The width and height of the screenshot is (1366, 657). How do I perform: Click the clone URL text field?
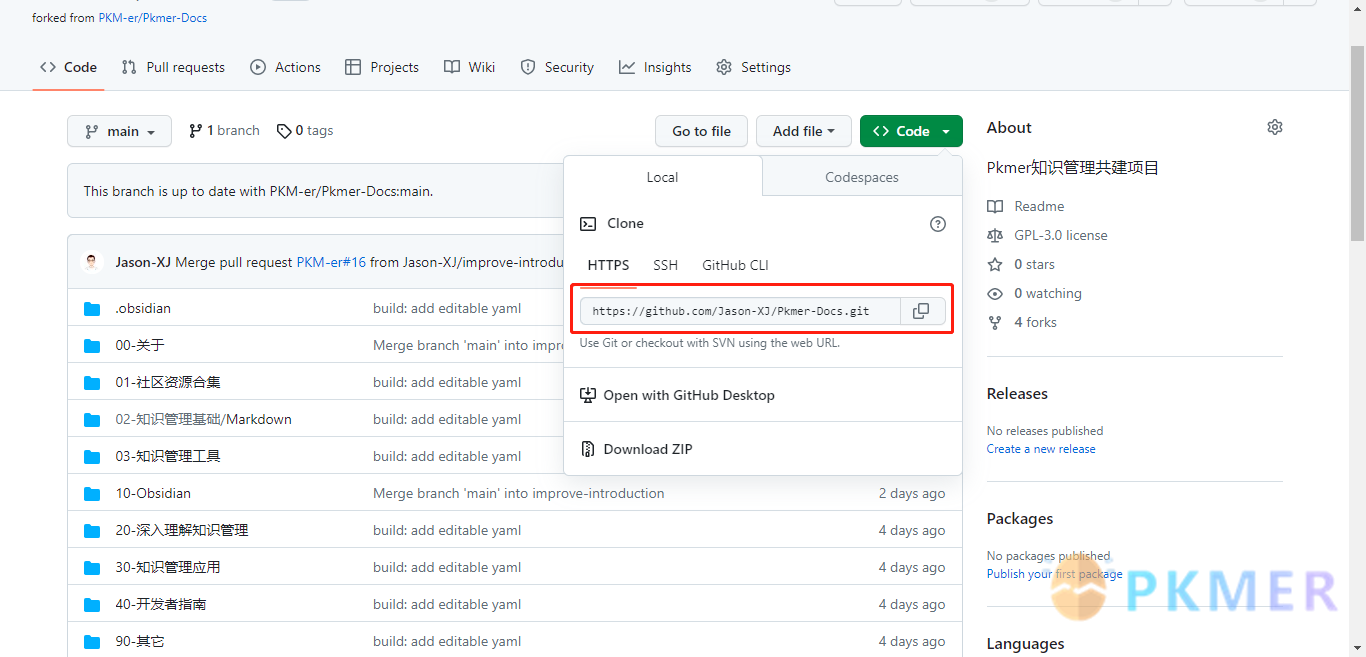click(740, 311)
